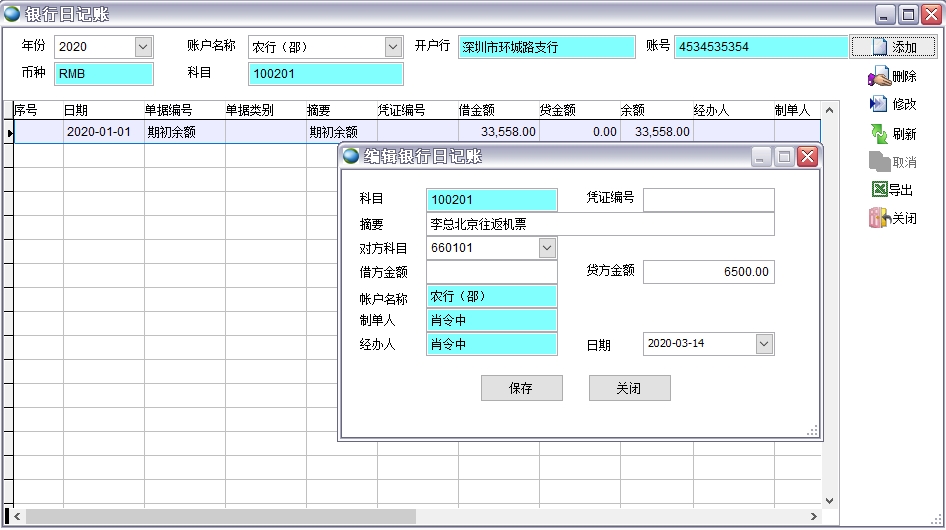The height and width of the screenshot is (530, 946).
Task: Click the 贷方金额 field showing 6500.00
Action: 708,272
